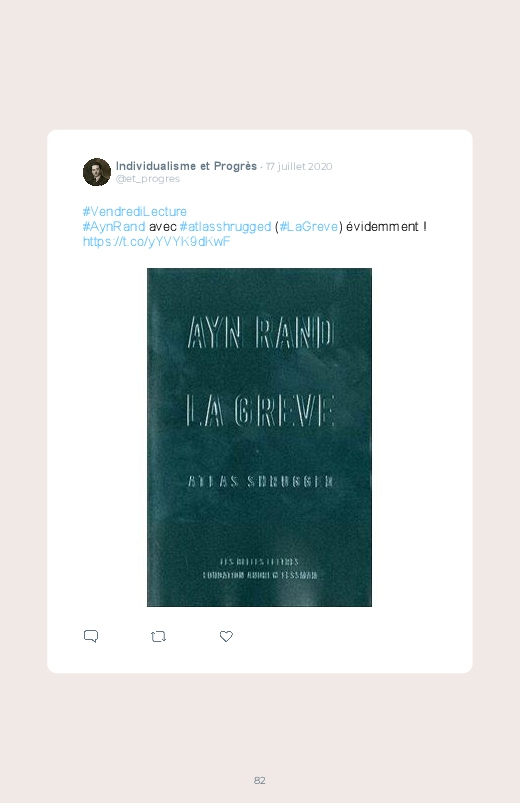Click the @et_progres handle
The height and width of the screenshot is (803, 520).
point(148,179)
